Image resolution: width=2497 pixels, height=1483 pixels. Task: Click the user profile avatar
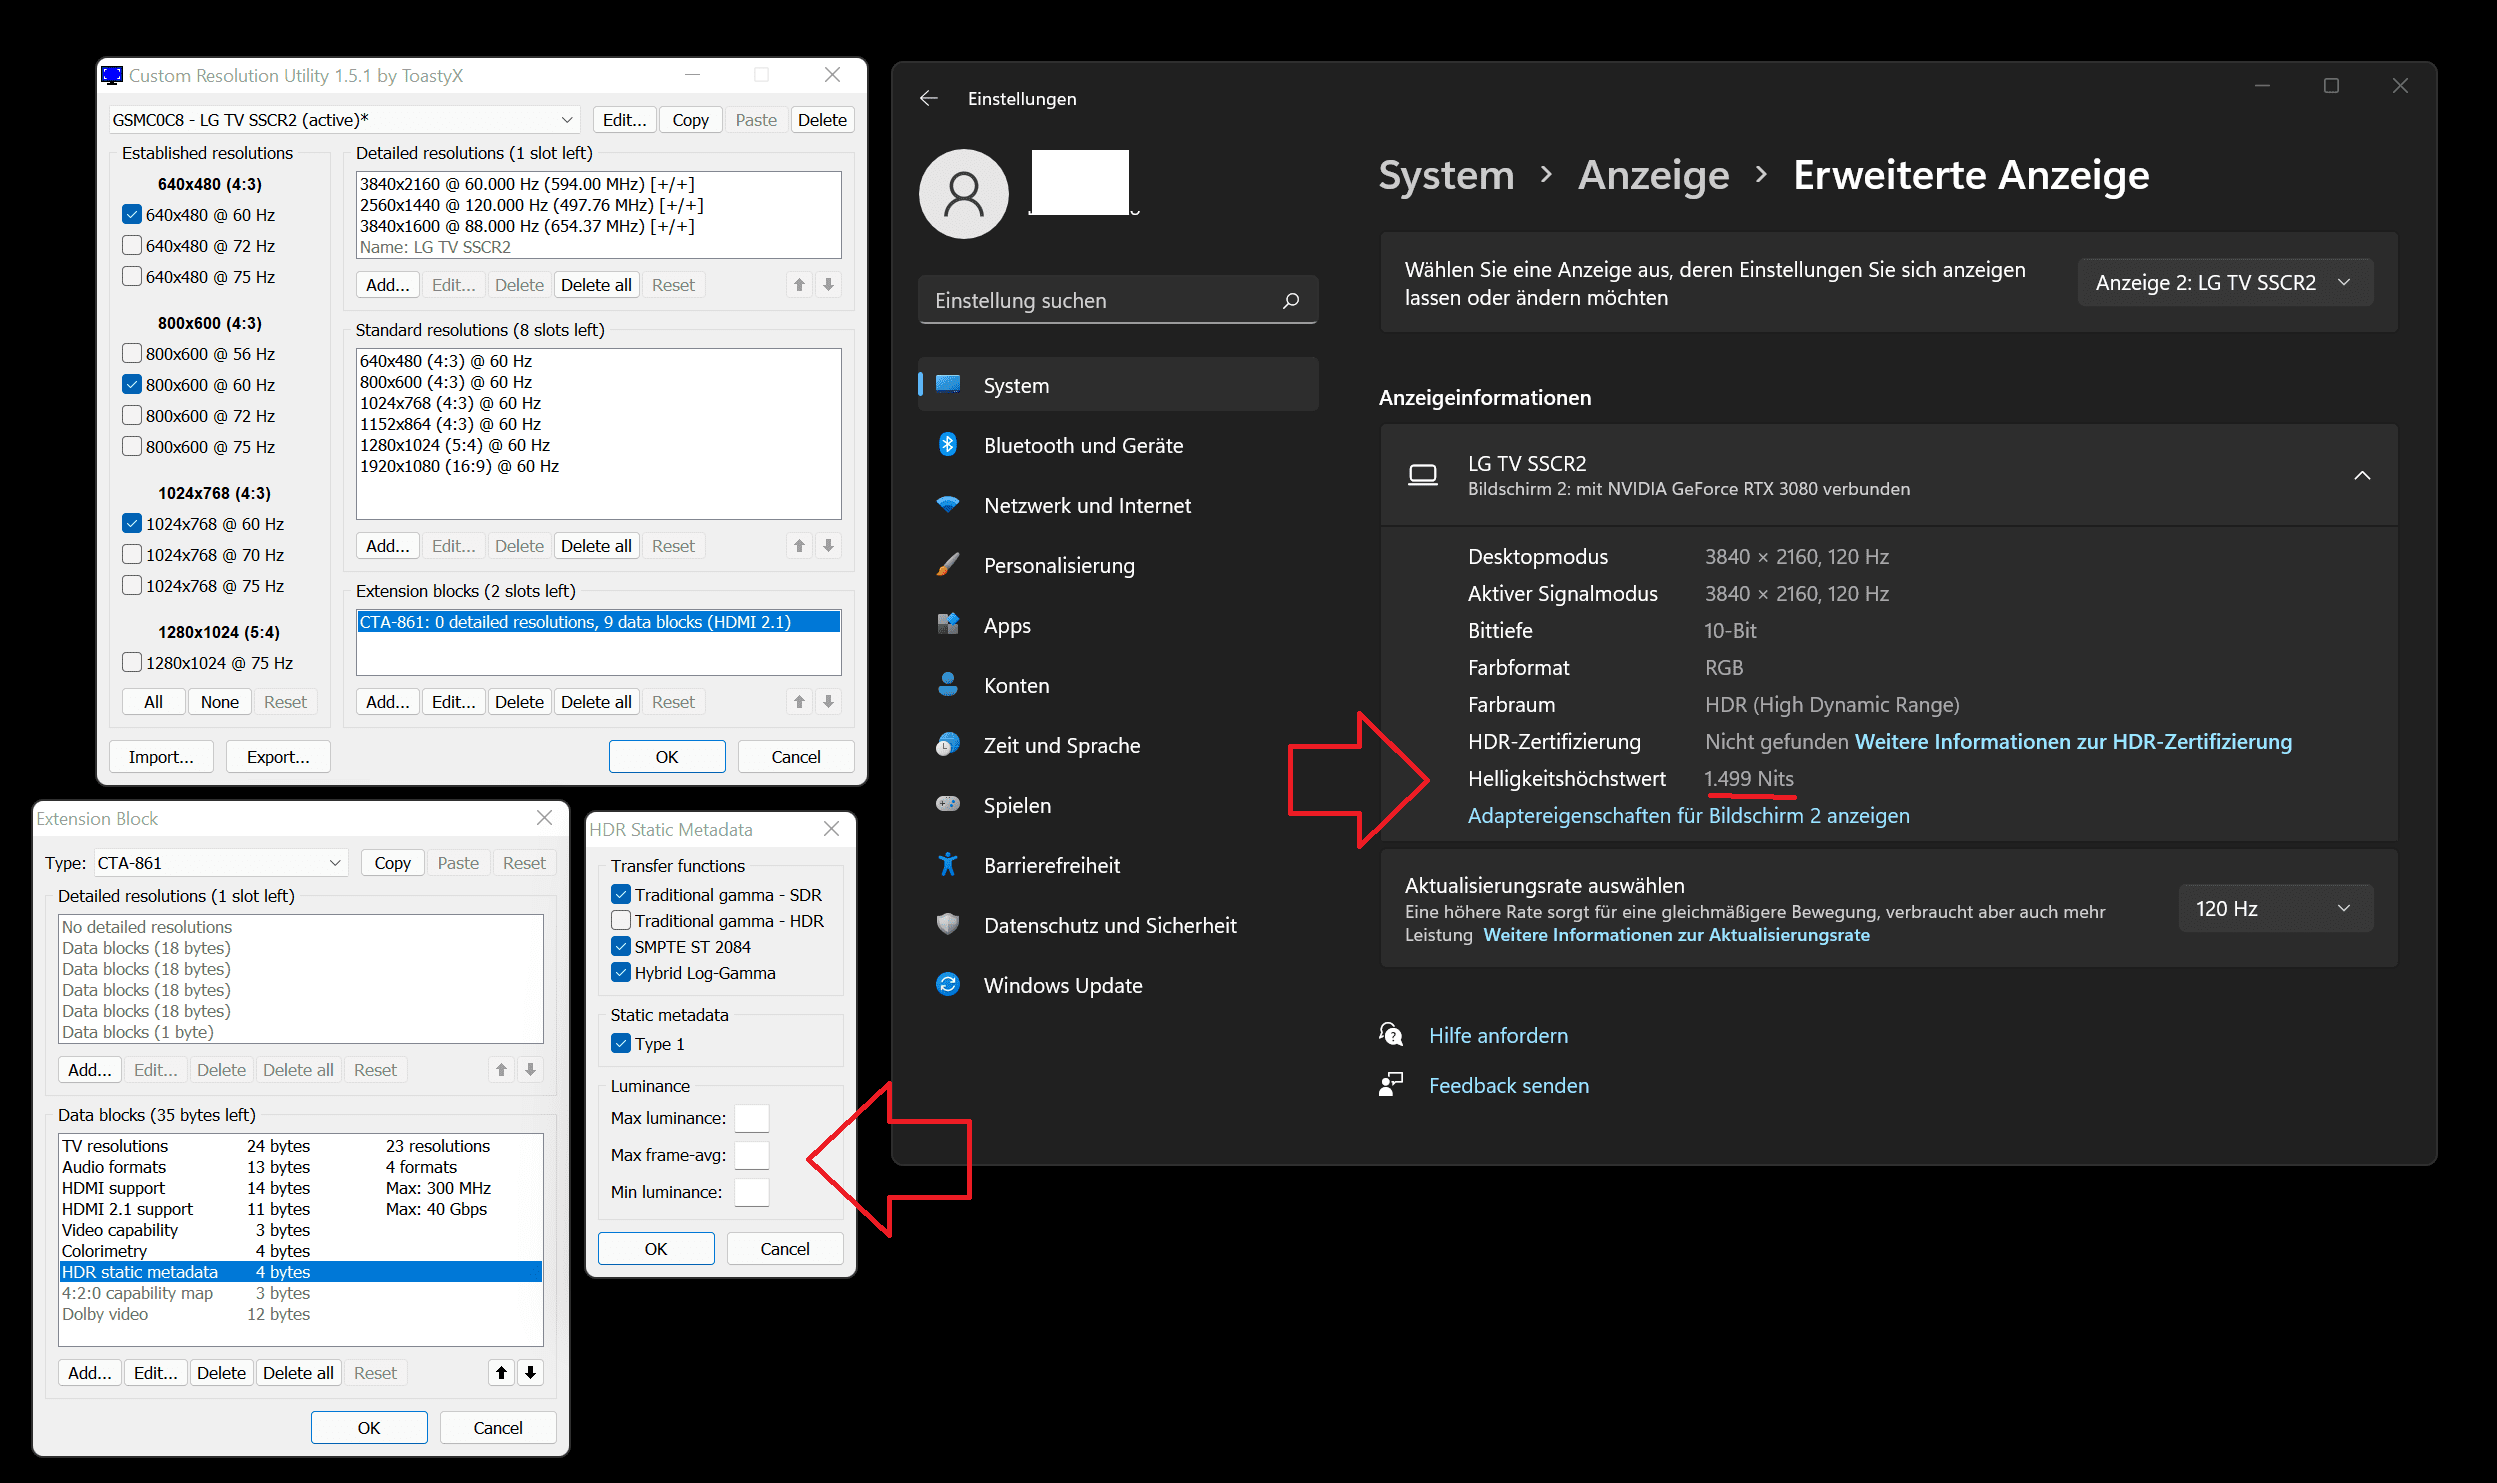pyautogui.click(x=964, y=194)
